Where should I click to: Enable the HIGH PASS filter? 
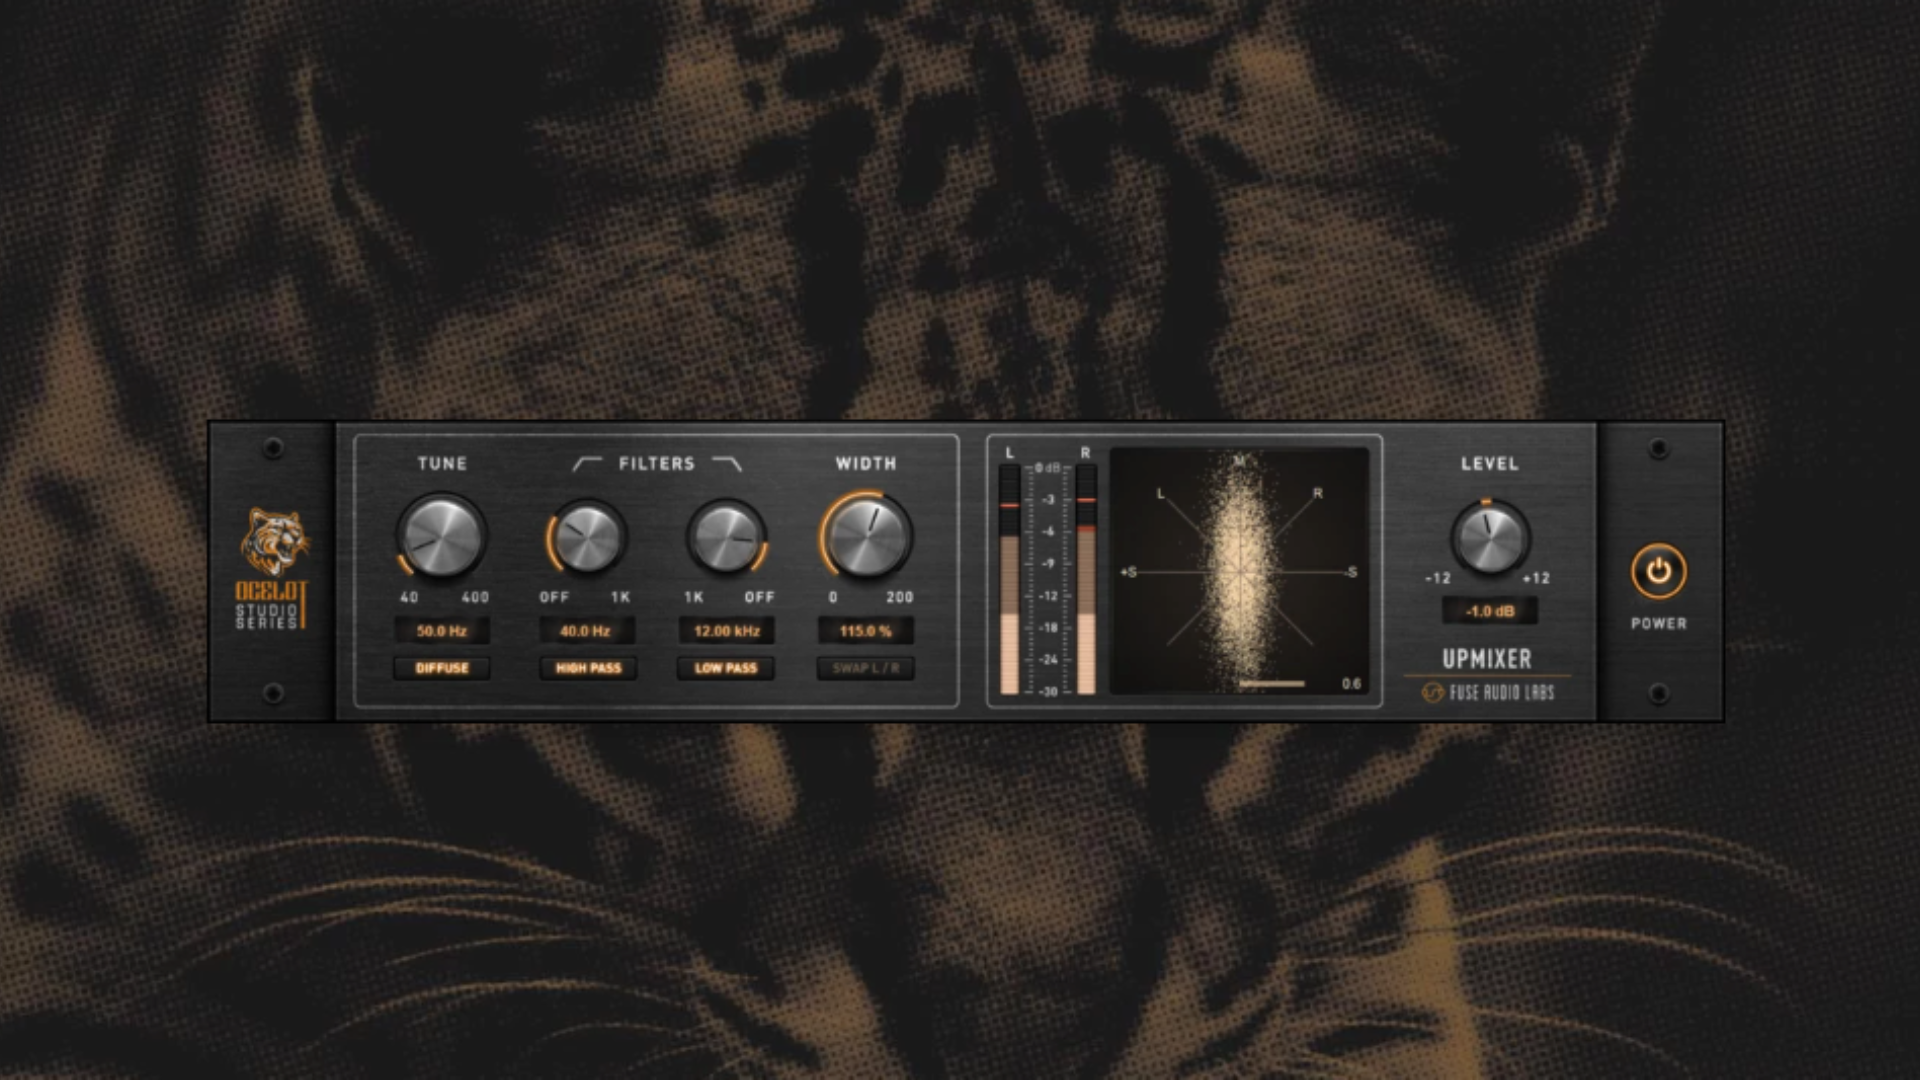pyautogui.click(x=586, y=669)
